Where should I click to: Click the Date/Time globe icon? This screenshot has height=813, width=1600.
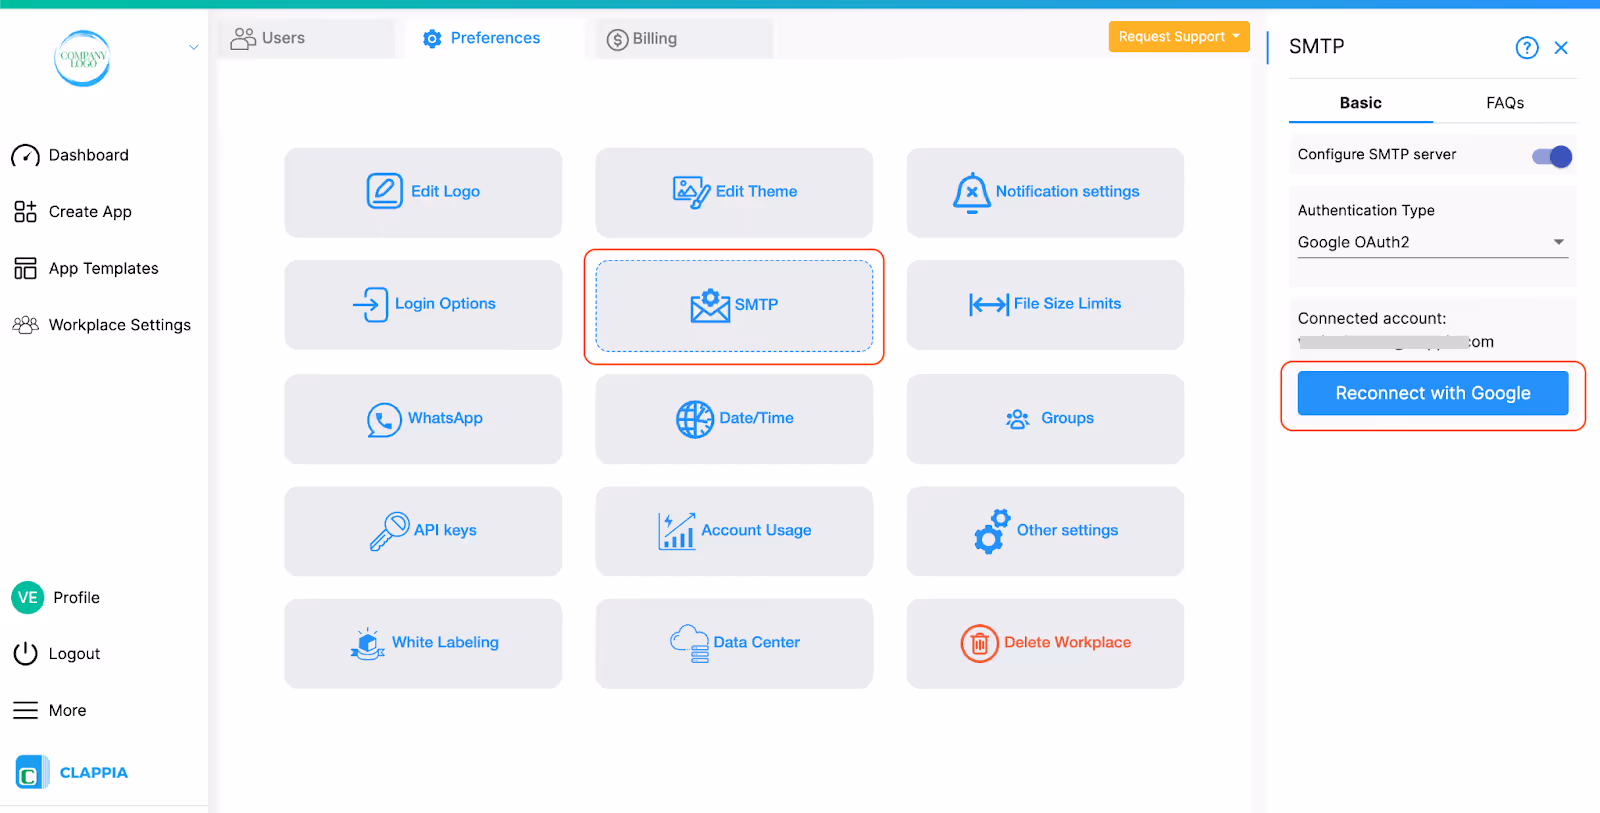click(x=695, y=419)
